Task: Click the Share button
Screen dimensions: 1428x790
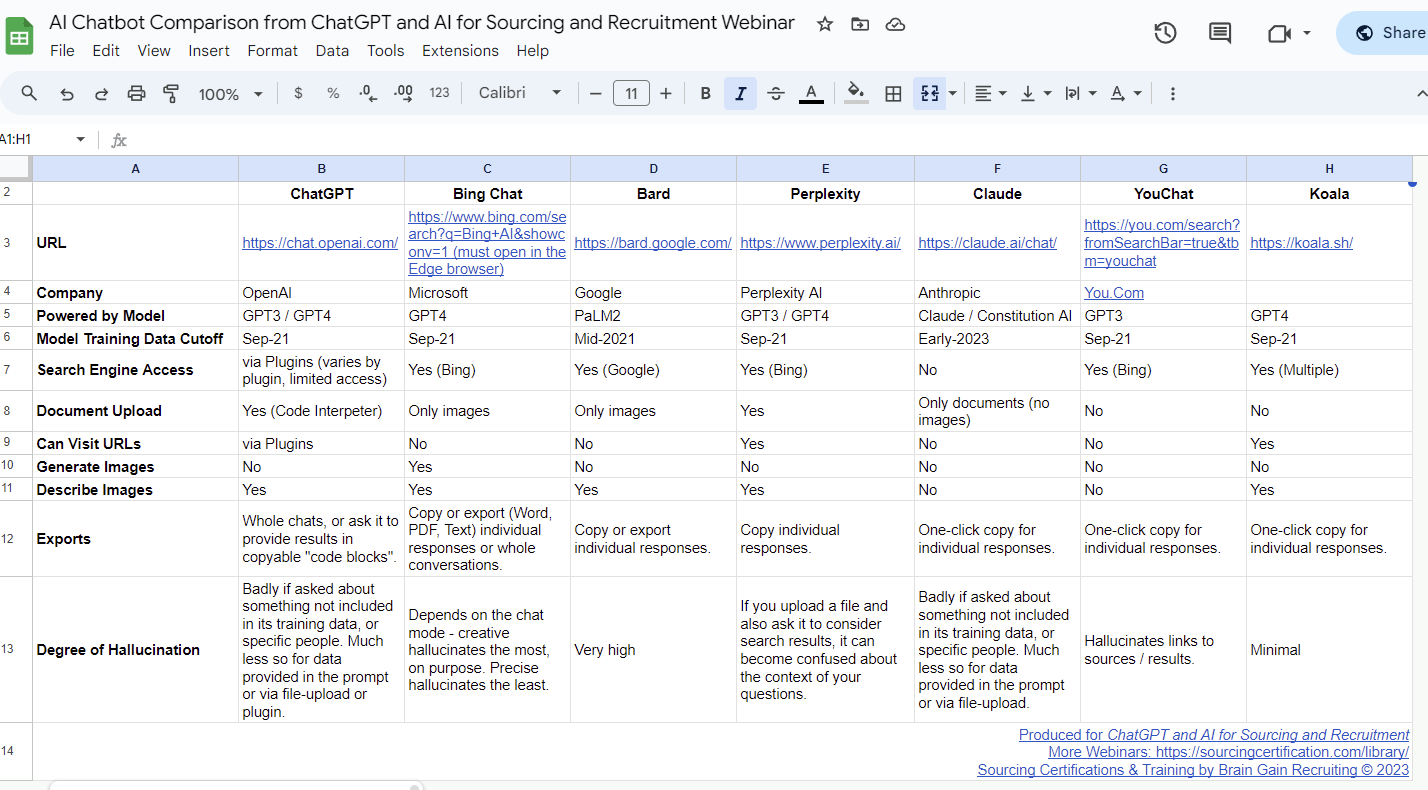Action: pos(1383,33)
